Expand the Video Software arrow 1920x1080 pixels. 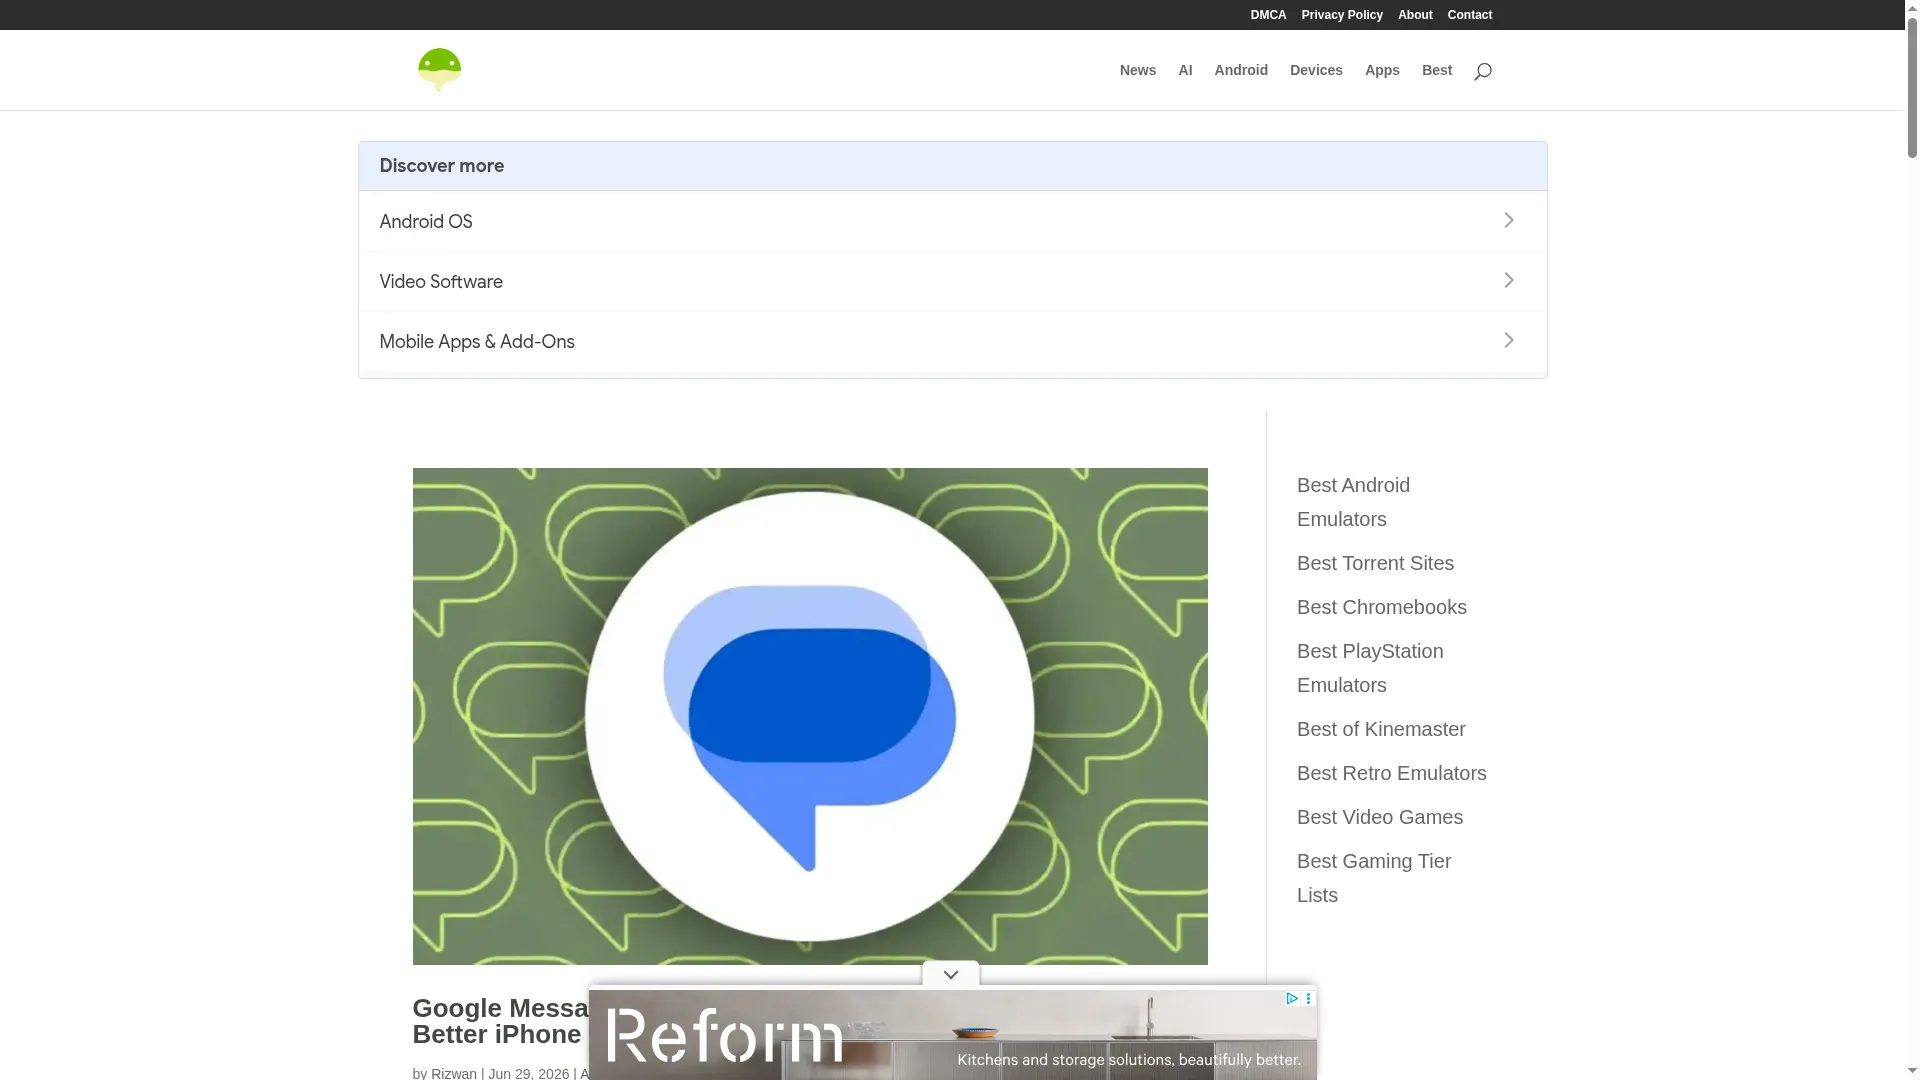point(1509,280)
